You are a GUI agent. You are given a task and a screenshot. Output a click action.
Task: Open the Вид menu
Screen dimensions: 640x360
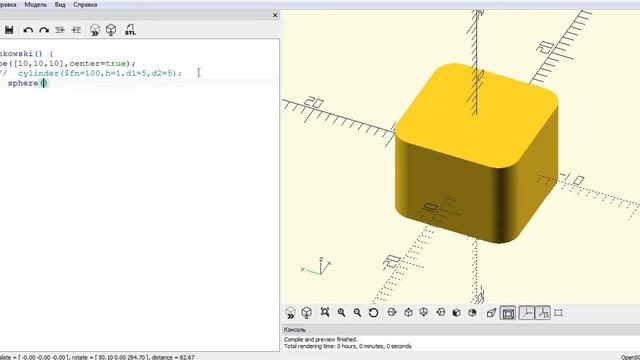pos(60,5)
